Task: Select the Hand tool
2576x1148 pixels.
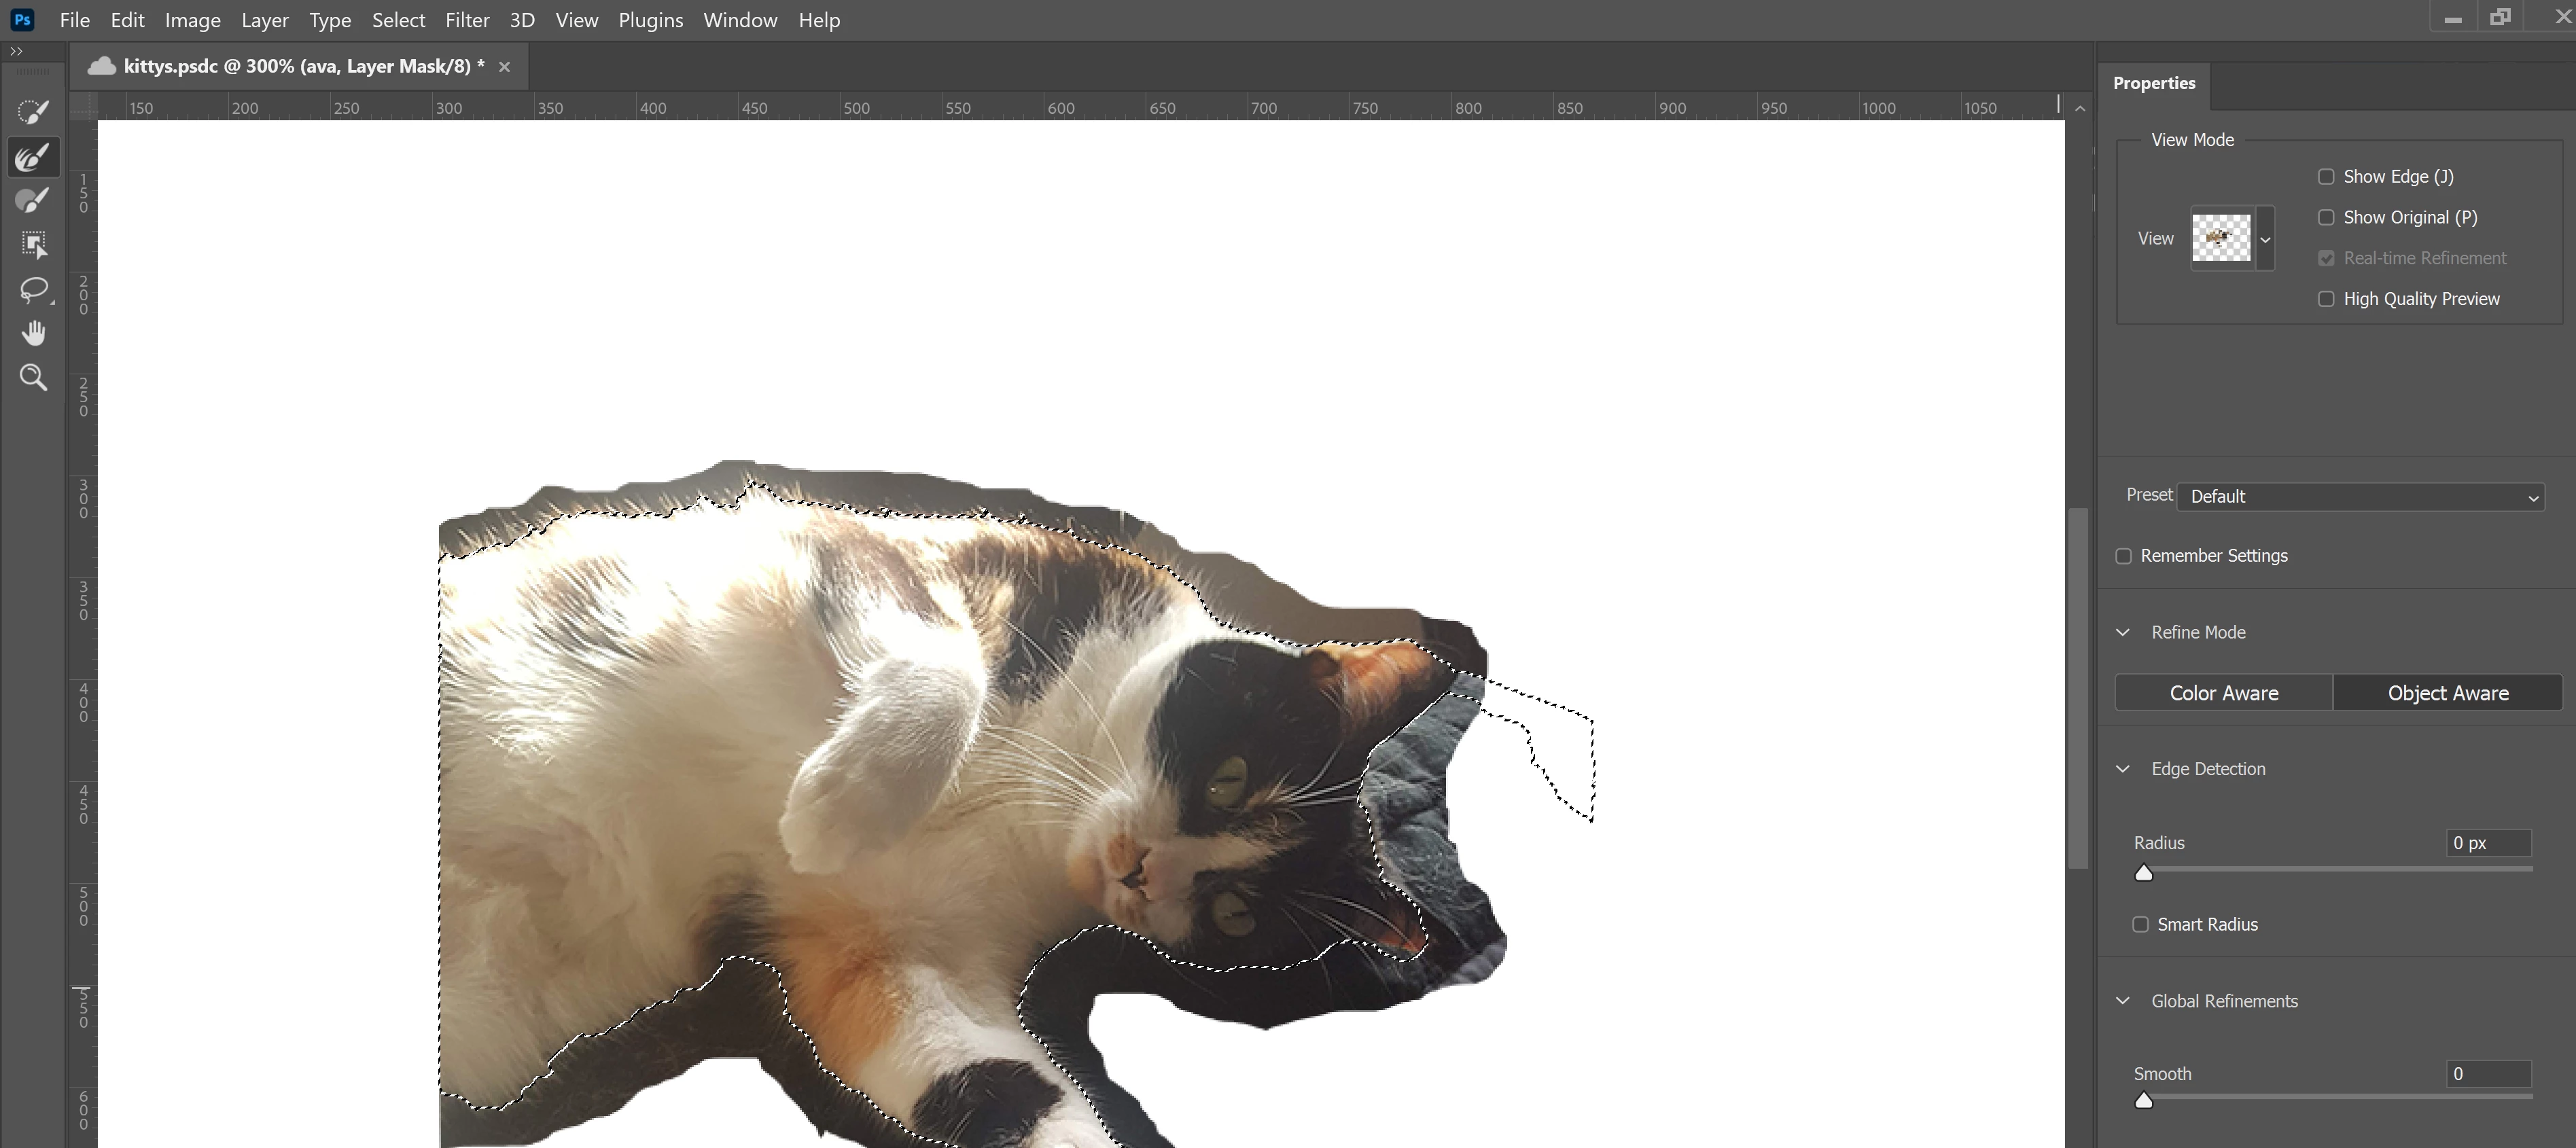Action: [x=33, y=333]
